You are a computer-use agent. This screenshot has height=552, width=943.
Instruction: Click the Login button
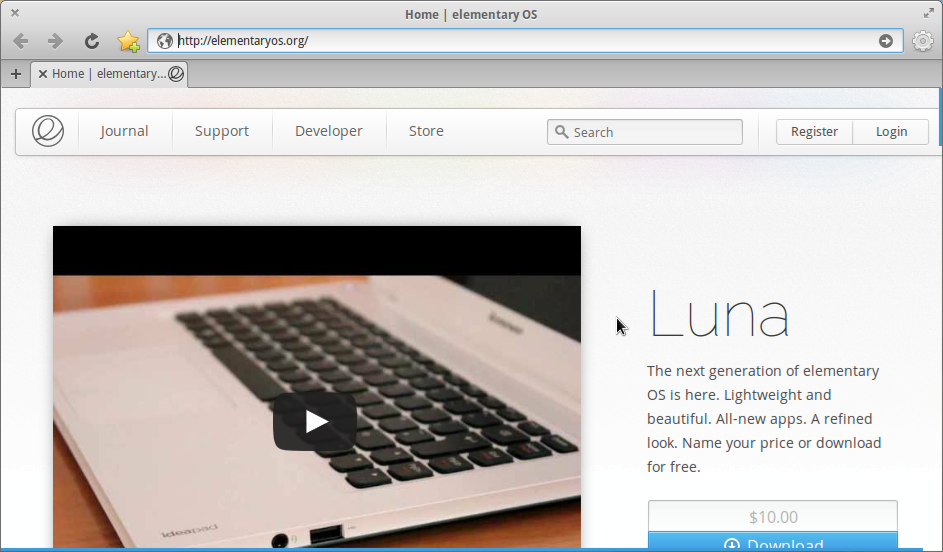(x=891, y=132)
